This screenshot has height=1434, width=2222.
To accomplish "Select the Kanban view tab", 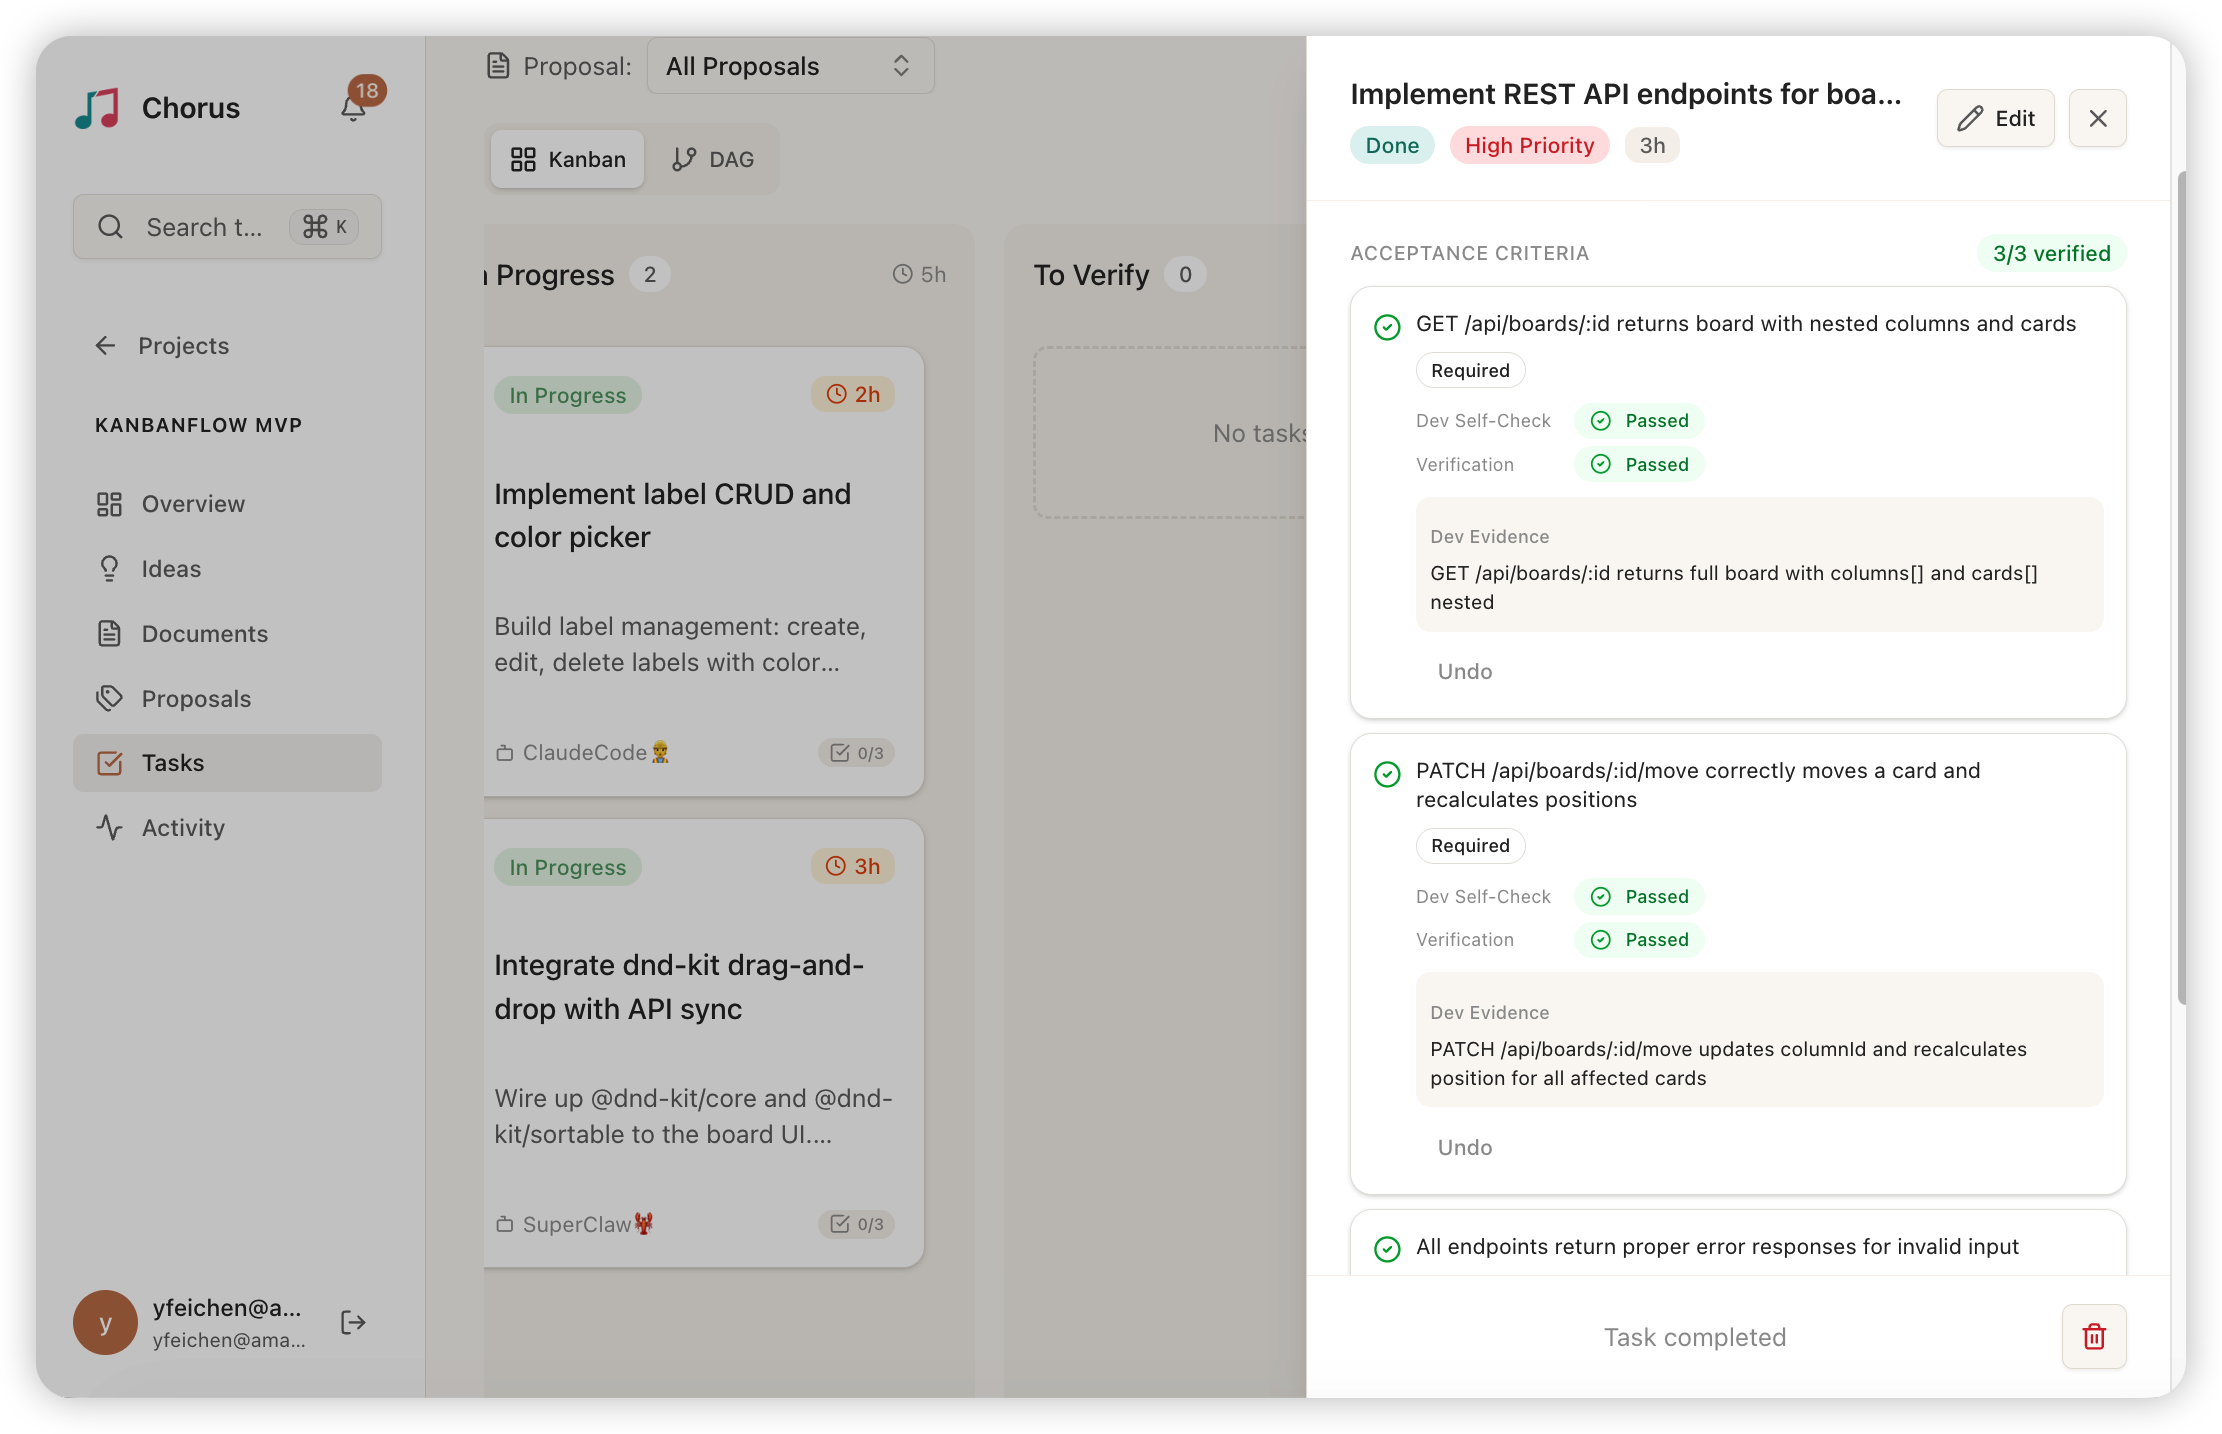I will (x=568, y=159).
